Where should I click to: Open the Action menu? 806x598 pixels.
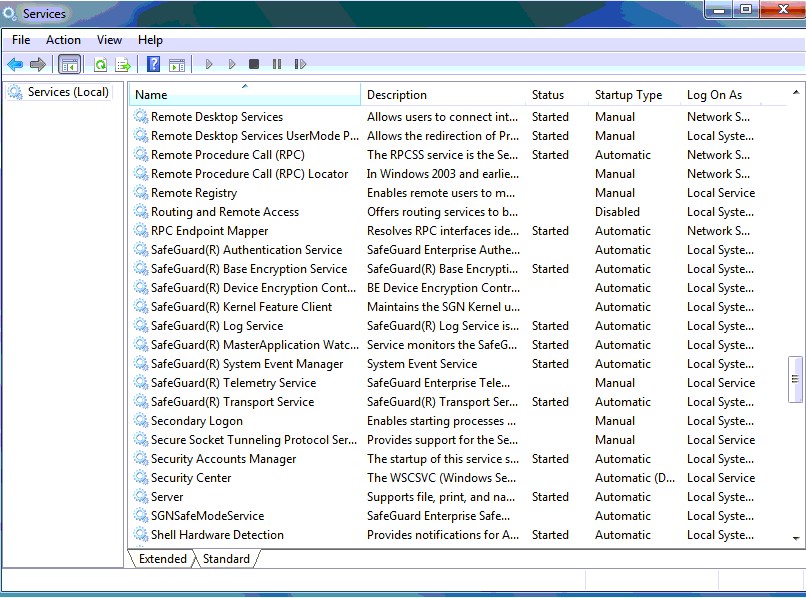point(63,40)
